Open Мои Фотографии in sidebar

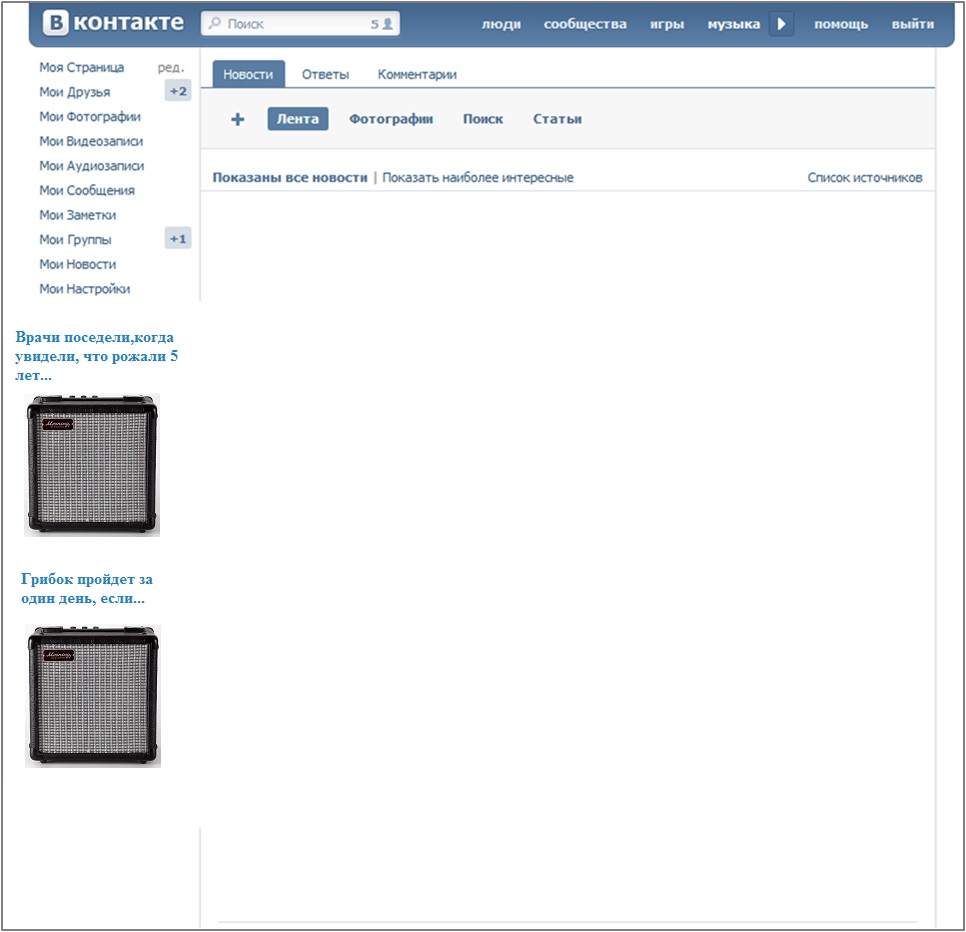point(90,116)
